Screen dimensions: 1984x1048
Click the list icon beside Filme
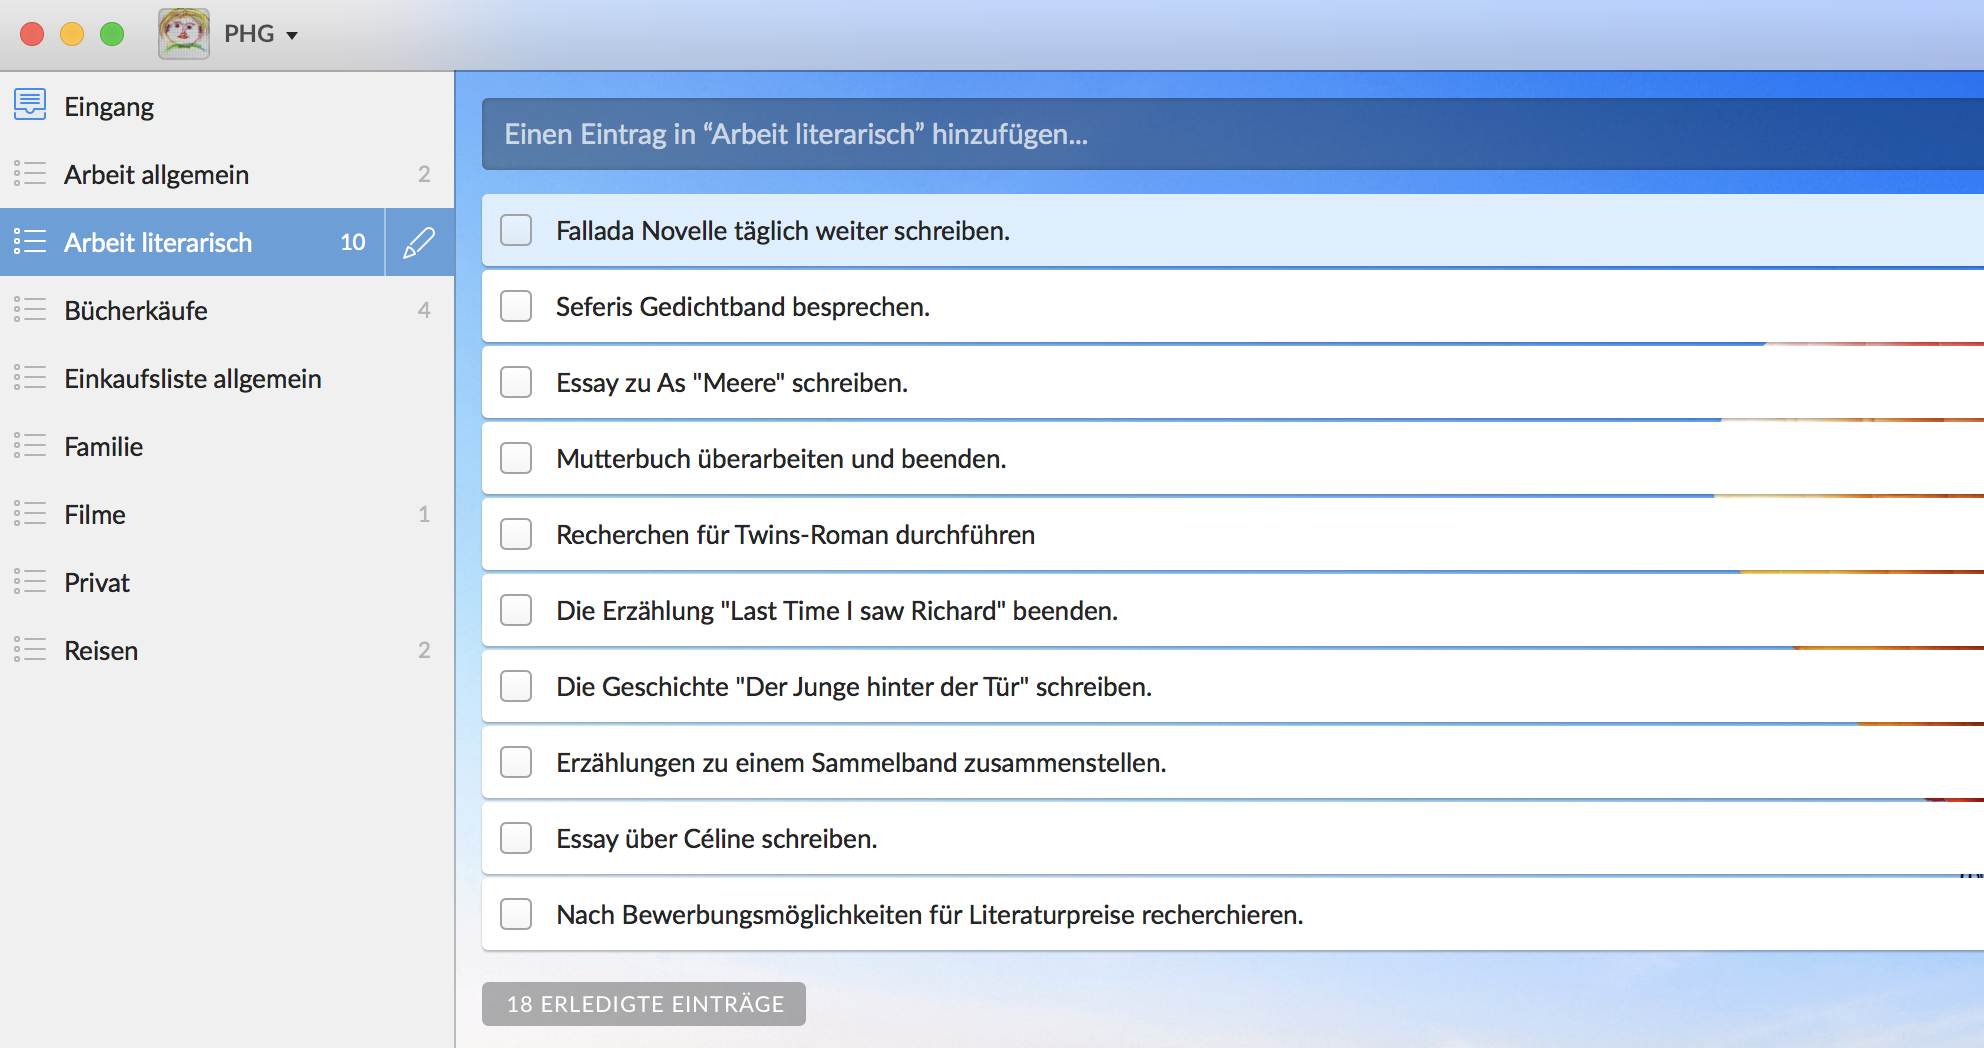click(30, 513)
